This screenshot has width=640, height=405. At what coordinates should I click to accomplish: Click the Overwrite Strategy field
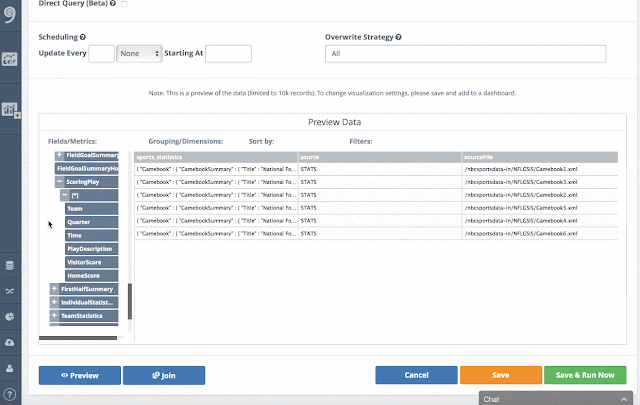(465, 53)
